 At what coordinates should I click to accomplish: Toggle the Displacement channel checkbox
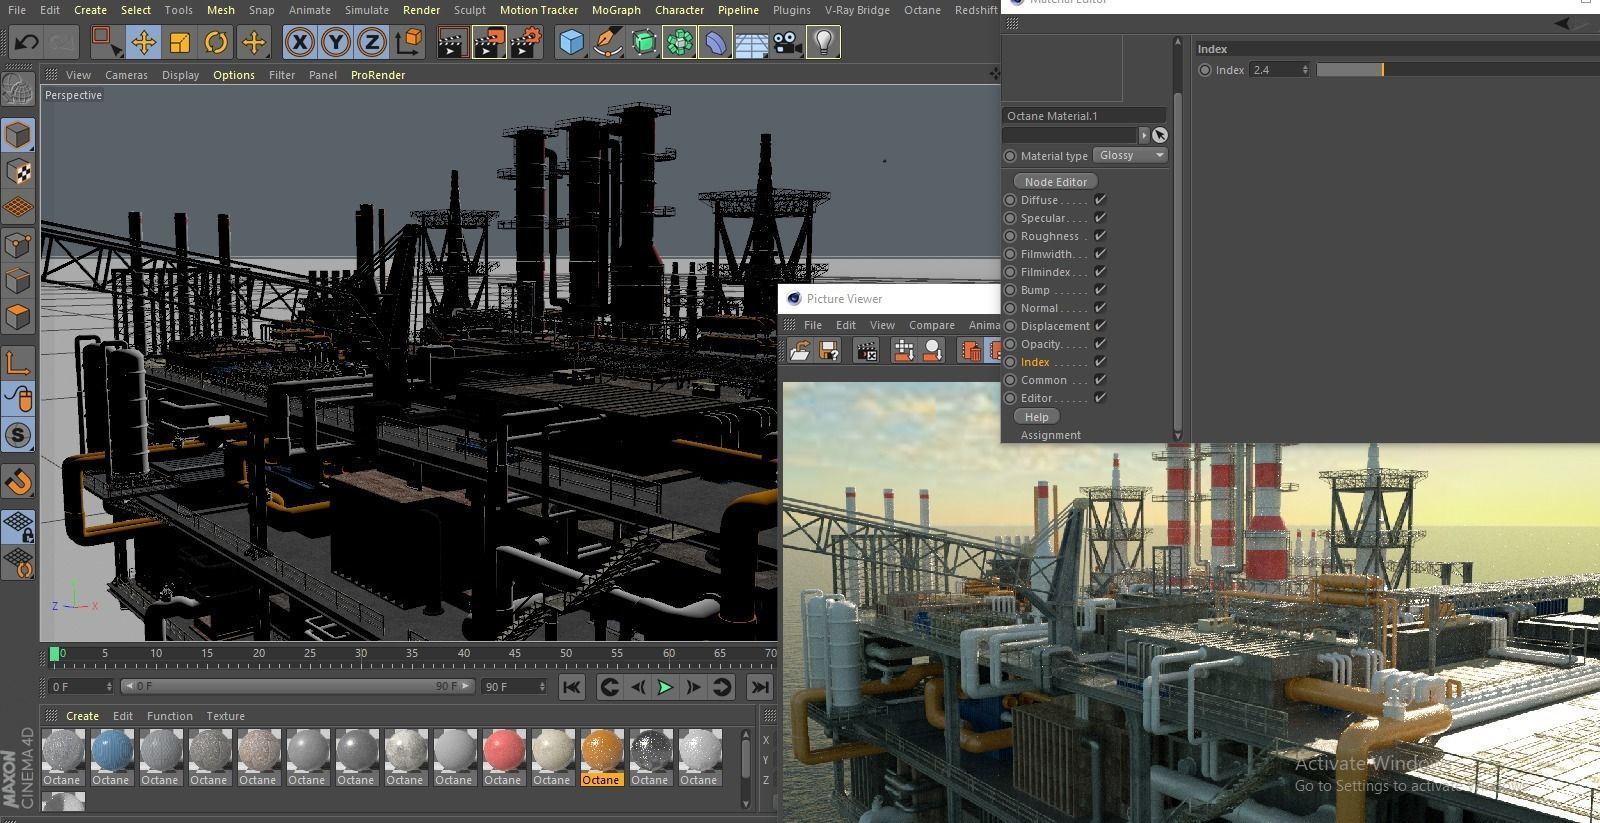click(1100, 326)
